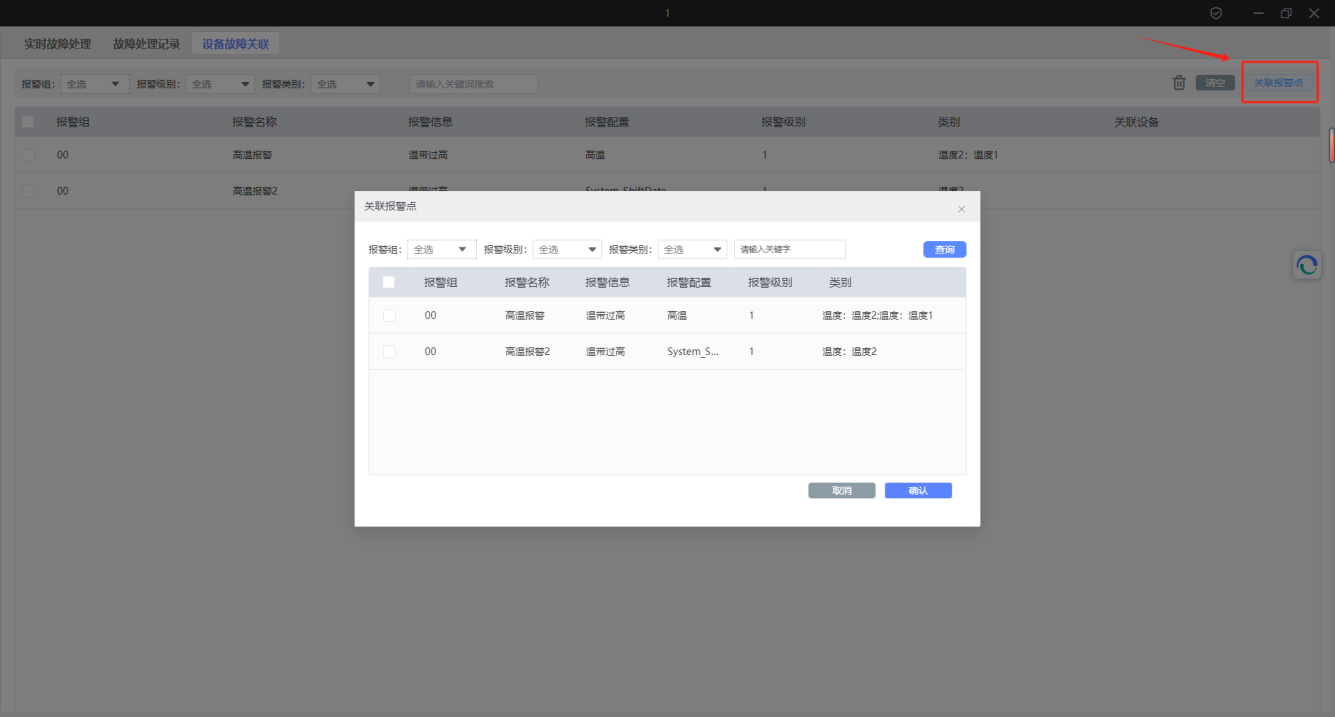1335x717 pixels.
Task: Click the blue circular floating icon
Action: point(1306,265)
